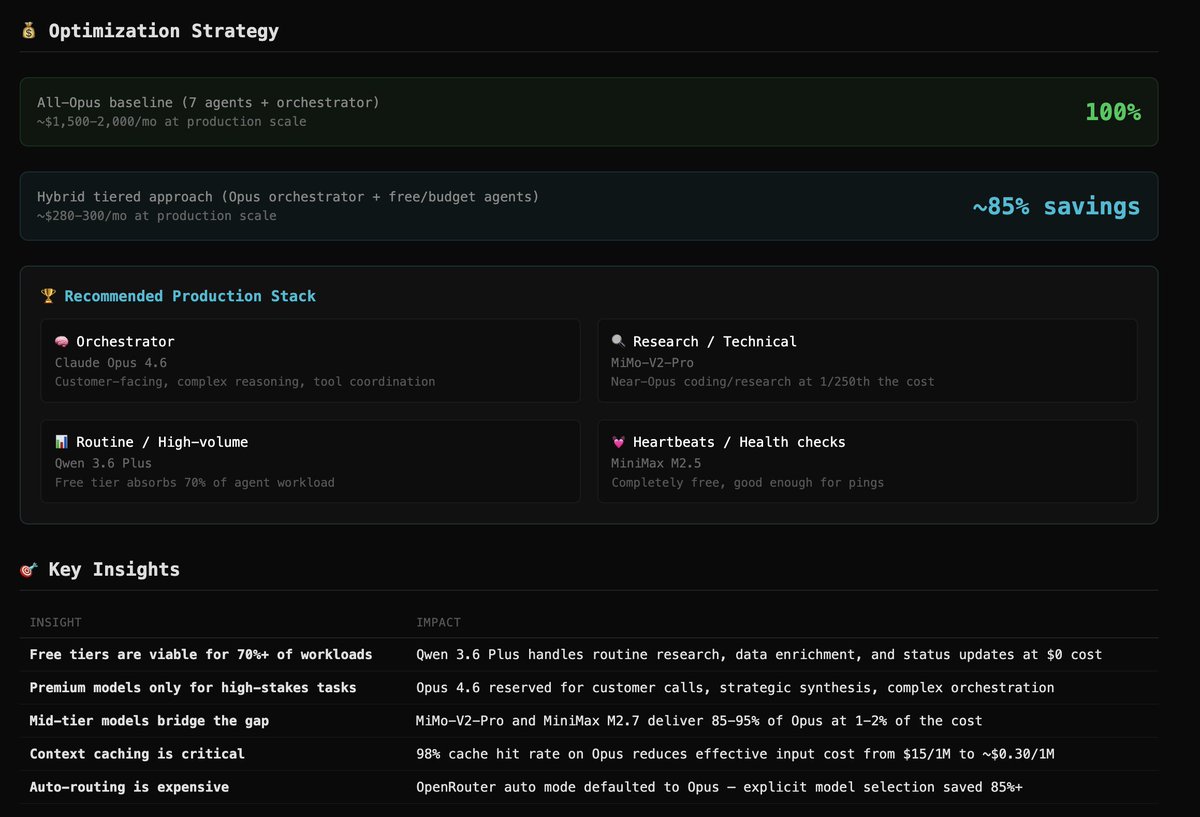Click the magnifier icon on Research / Technical card
The width and height of the screenshot is (1200, 817).
[619, 342]
